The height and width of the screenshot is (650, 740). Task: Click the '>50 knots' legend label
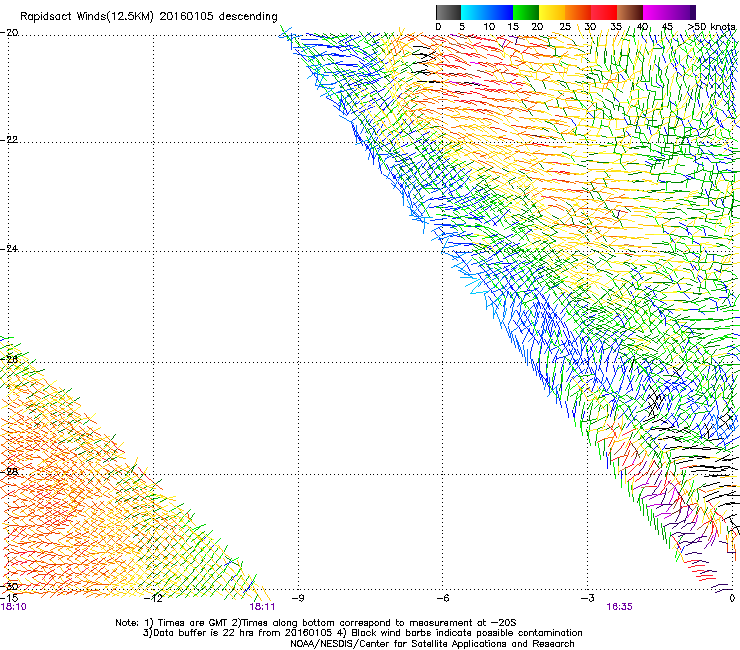pyautogui.click(x=711, y=27)
